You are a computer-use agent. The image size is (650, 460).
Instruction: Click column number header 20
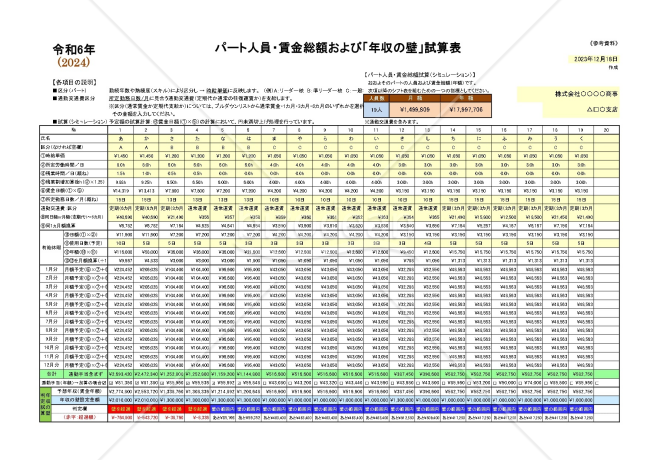(606, 130)
